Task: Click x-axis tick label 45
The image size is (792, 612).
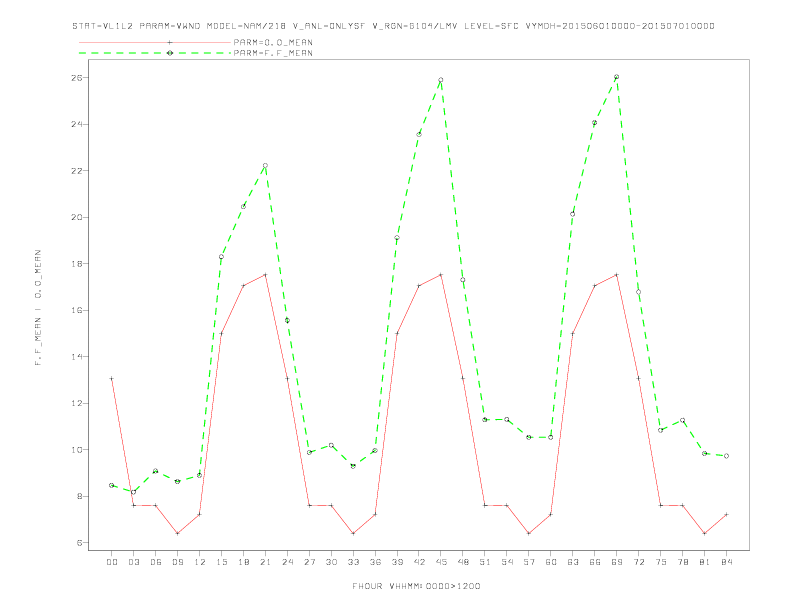Action: [x=441, y=562]
